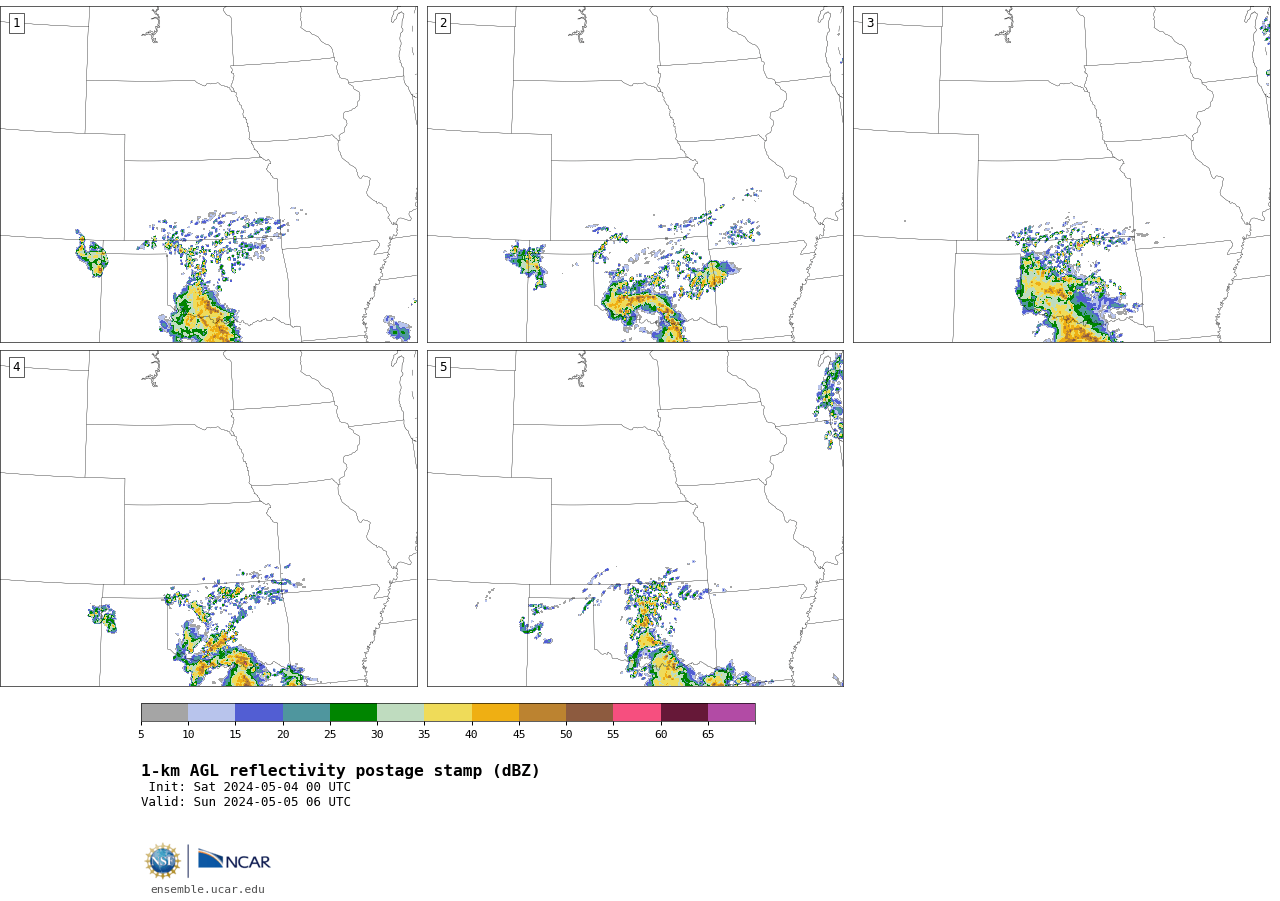Click the NCAR logo
This screenshot has width=1280, height=901.
pyautogui.click(x=234, y=860)
